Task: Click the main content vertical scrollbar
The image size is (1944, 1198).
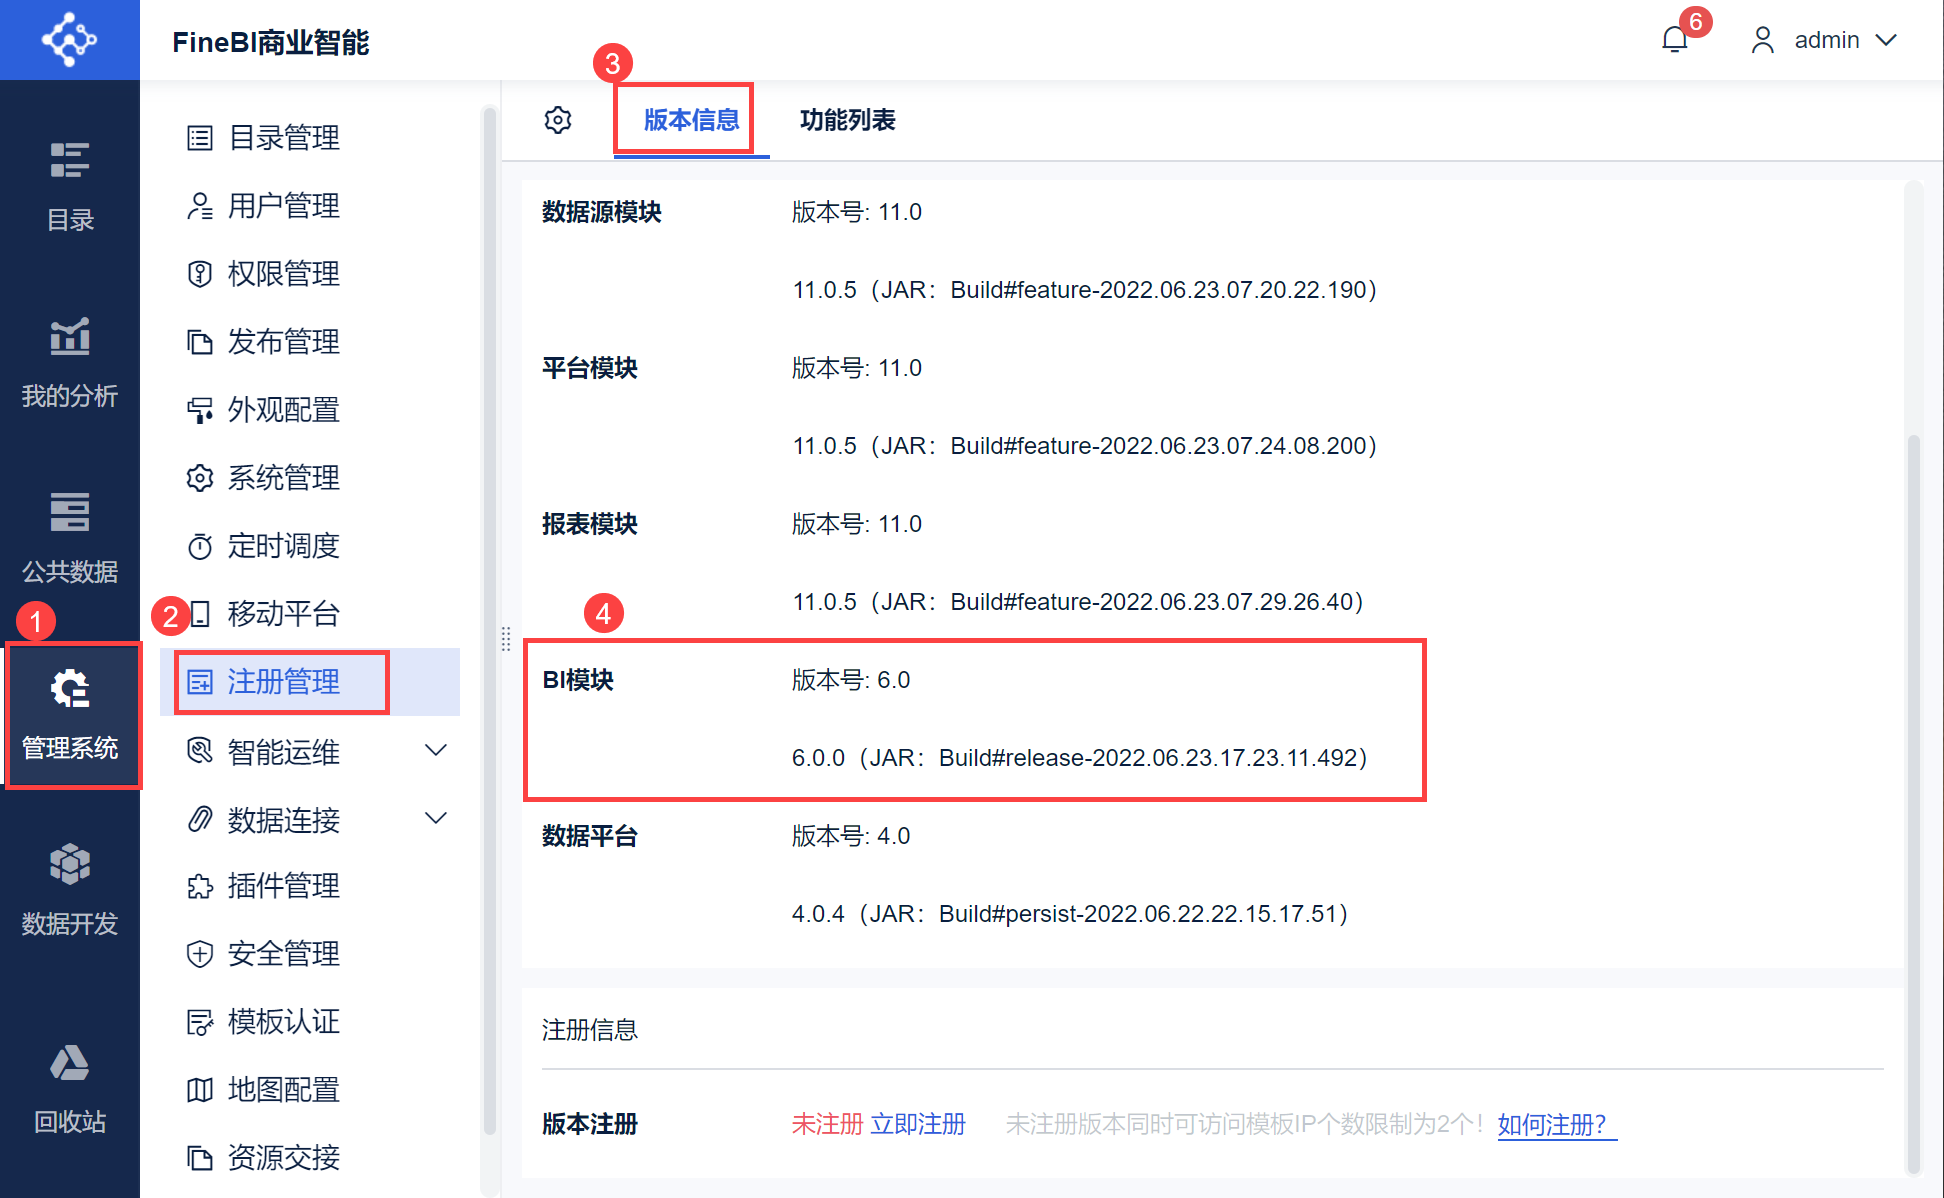Action: 1913,800
